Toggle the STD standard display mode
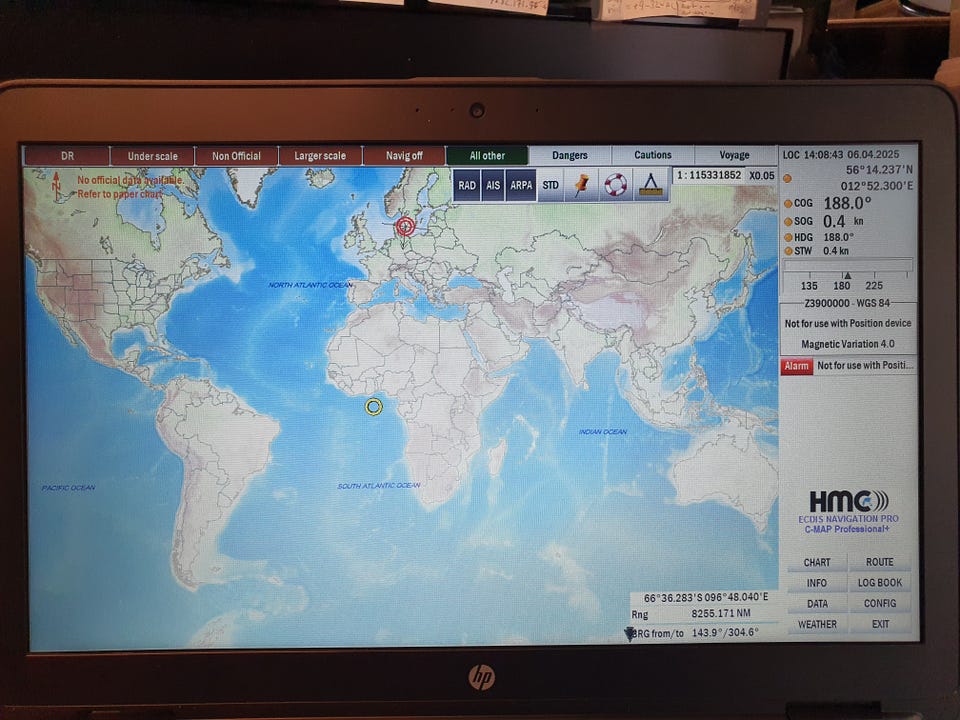Screen dimensions: 960x720 (x=550, y=185)
